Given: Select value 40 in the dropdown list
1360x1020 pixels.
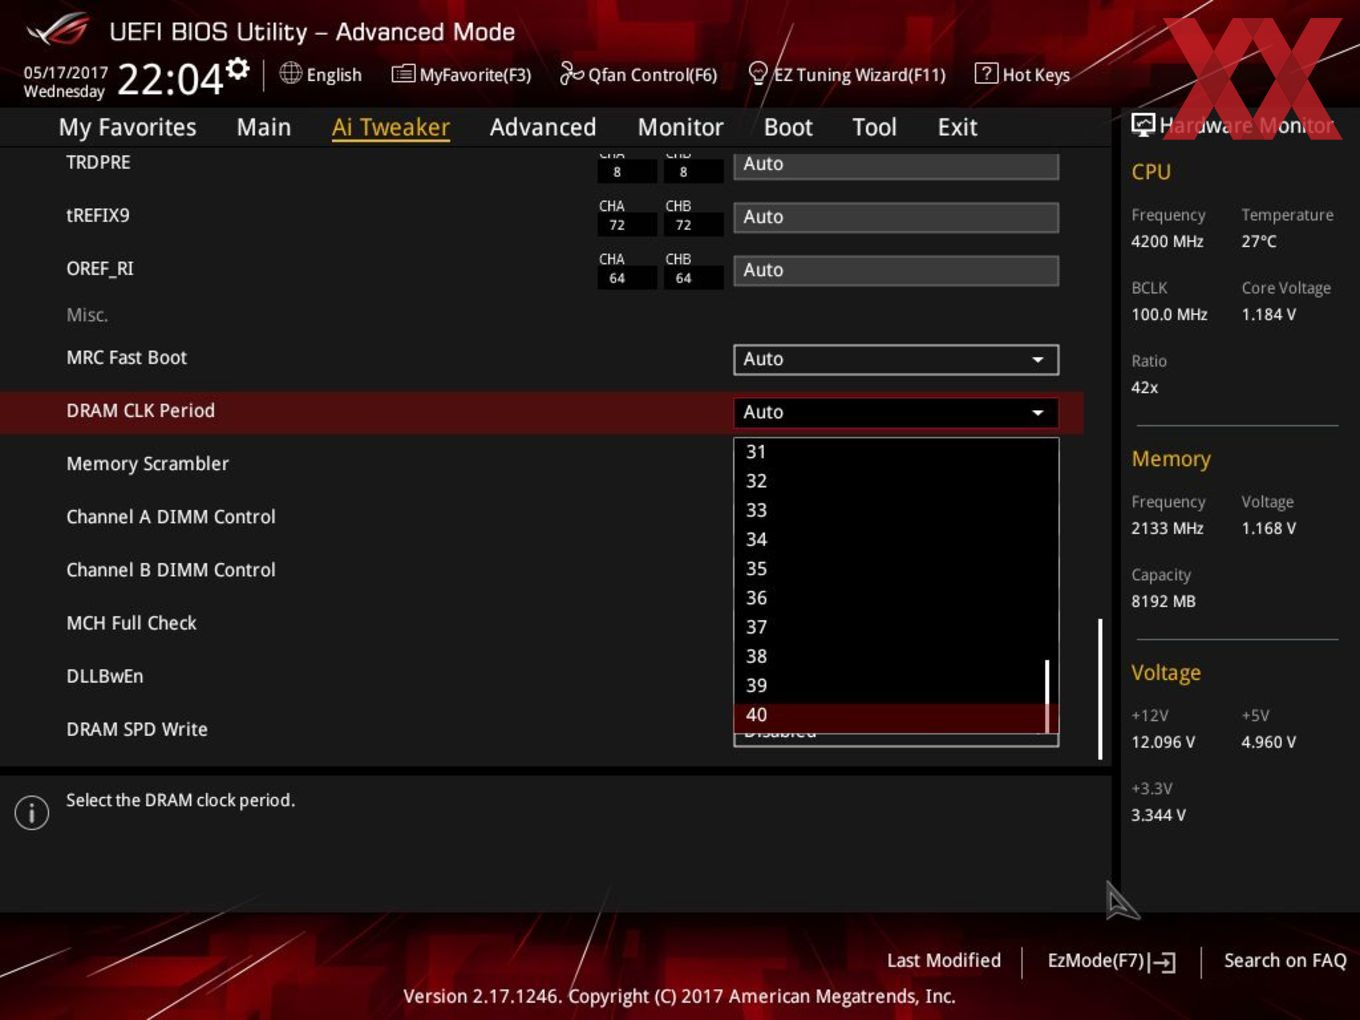Looking at the screenshot, I should pyautogui.click(x=890, y=715).
